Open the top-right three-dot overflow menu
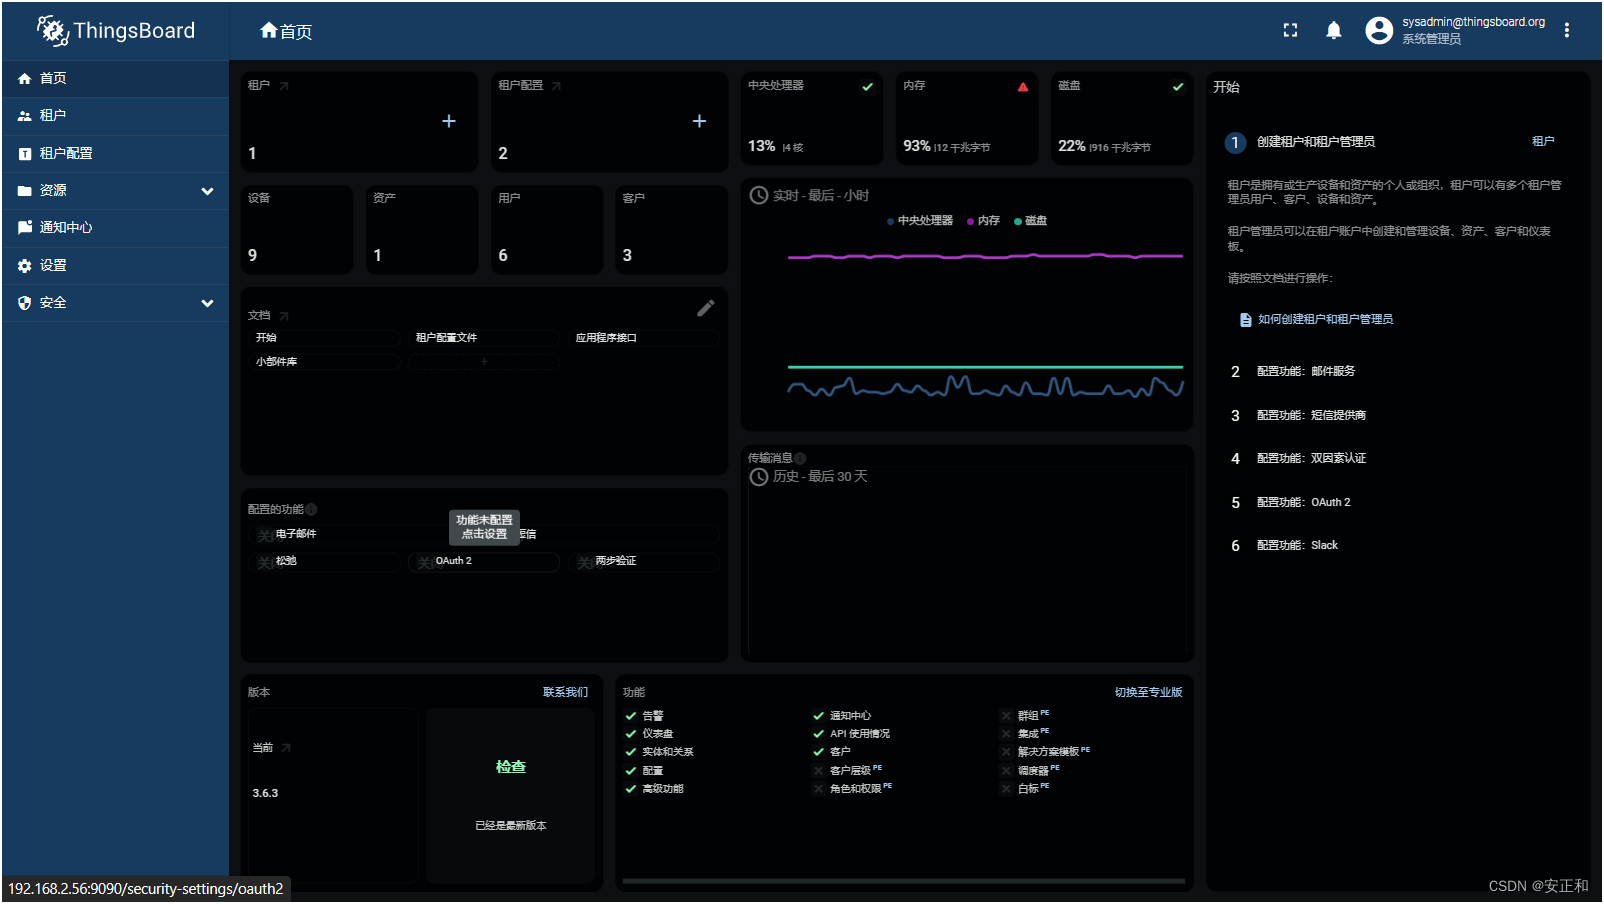The height and width of the screenshot is (904, 1604). [1568, 30]
